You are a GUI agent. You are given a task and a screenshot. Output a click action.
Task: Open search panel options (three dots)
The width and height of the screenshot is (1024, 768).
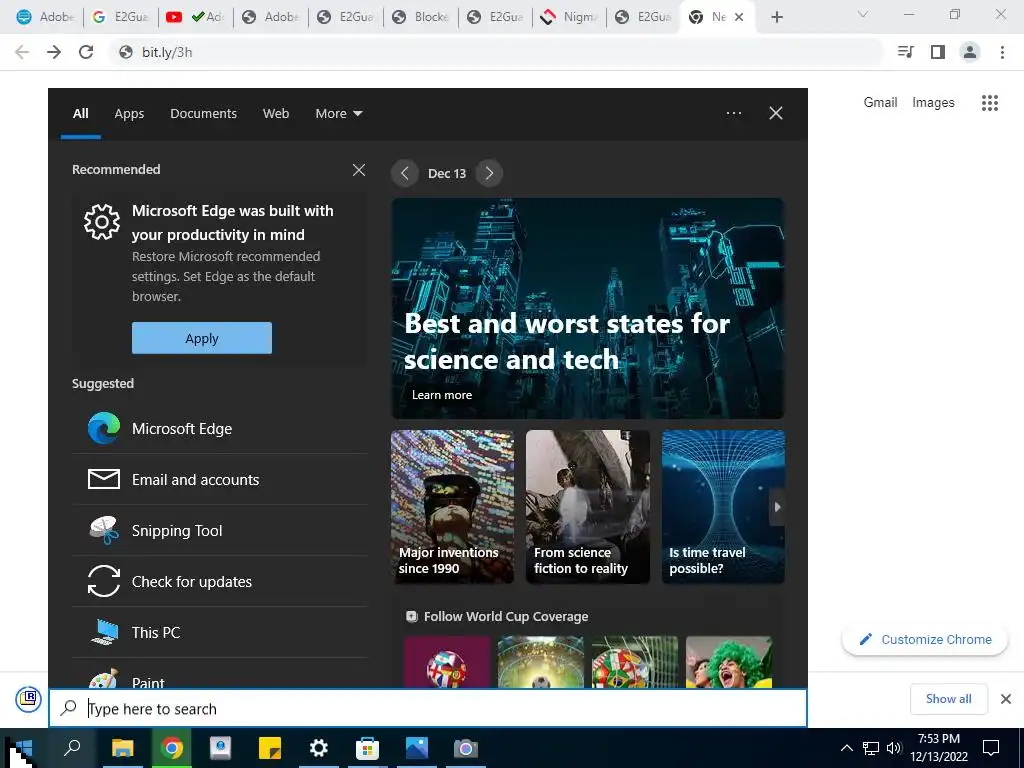(734, 113)
